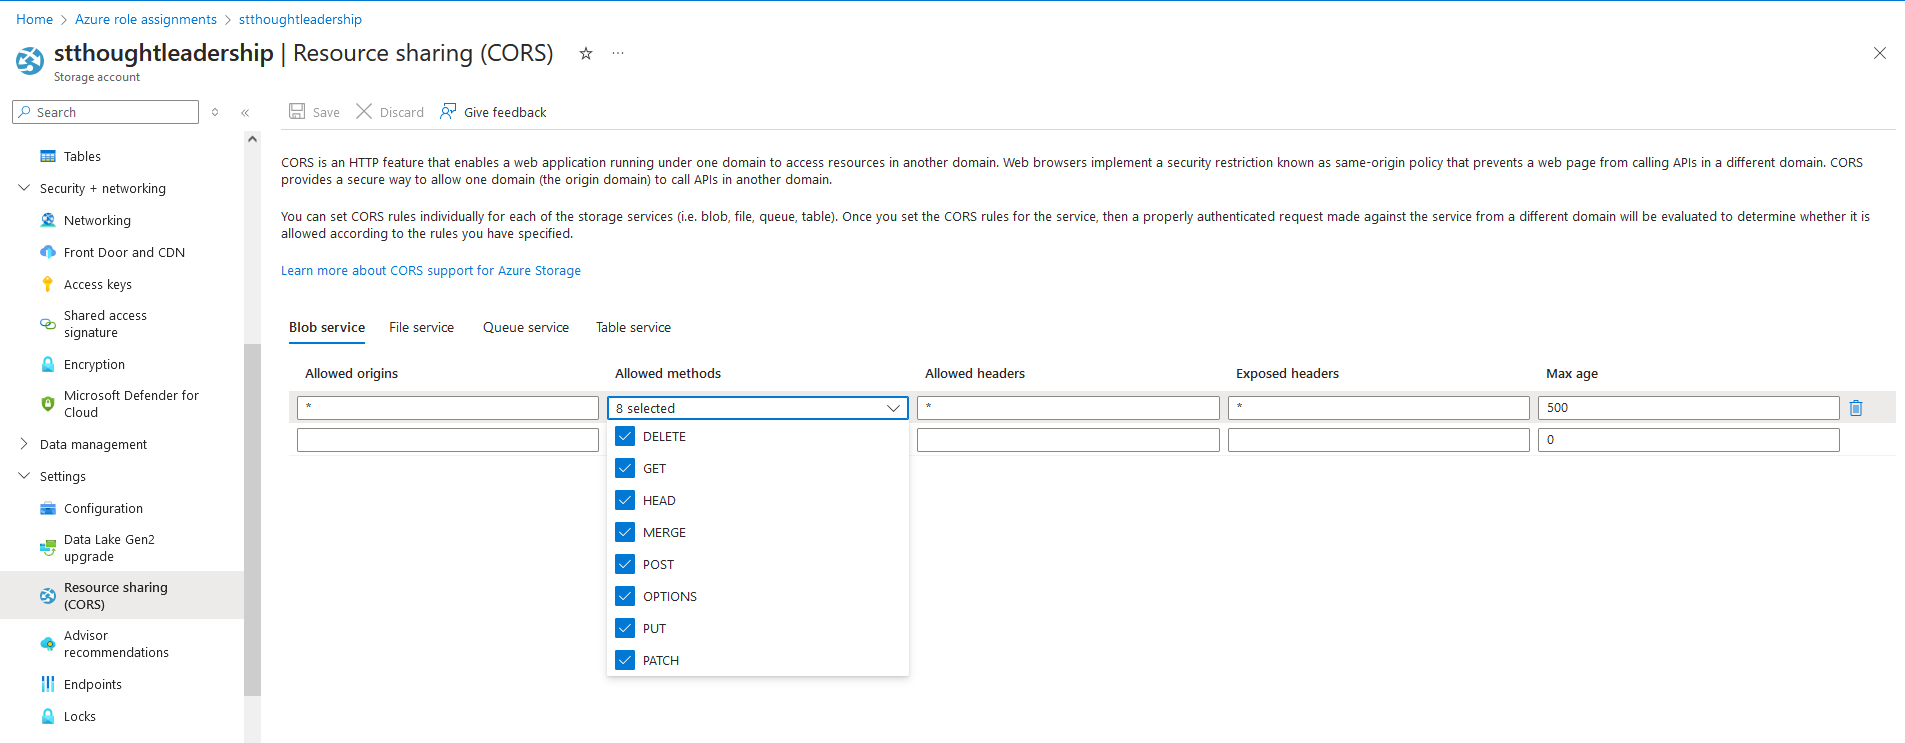1905x743 pixels.
Task: Open Learn more about CORS support link
Action: pos(431,270)
